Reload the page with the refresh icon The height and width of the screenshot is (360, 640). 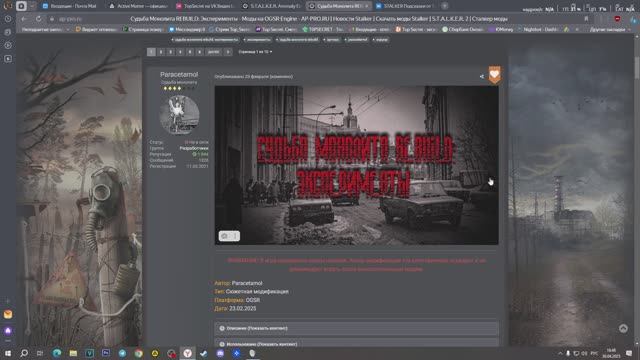[38, 19]
